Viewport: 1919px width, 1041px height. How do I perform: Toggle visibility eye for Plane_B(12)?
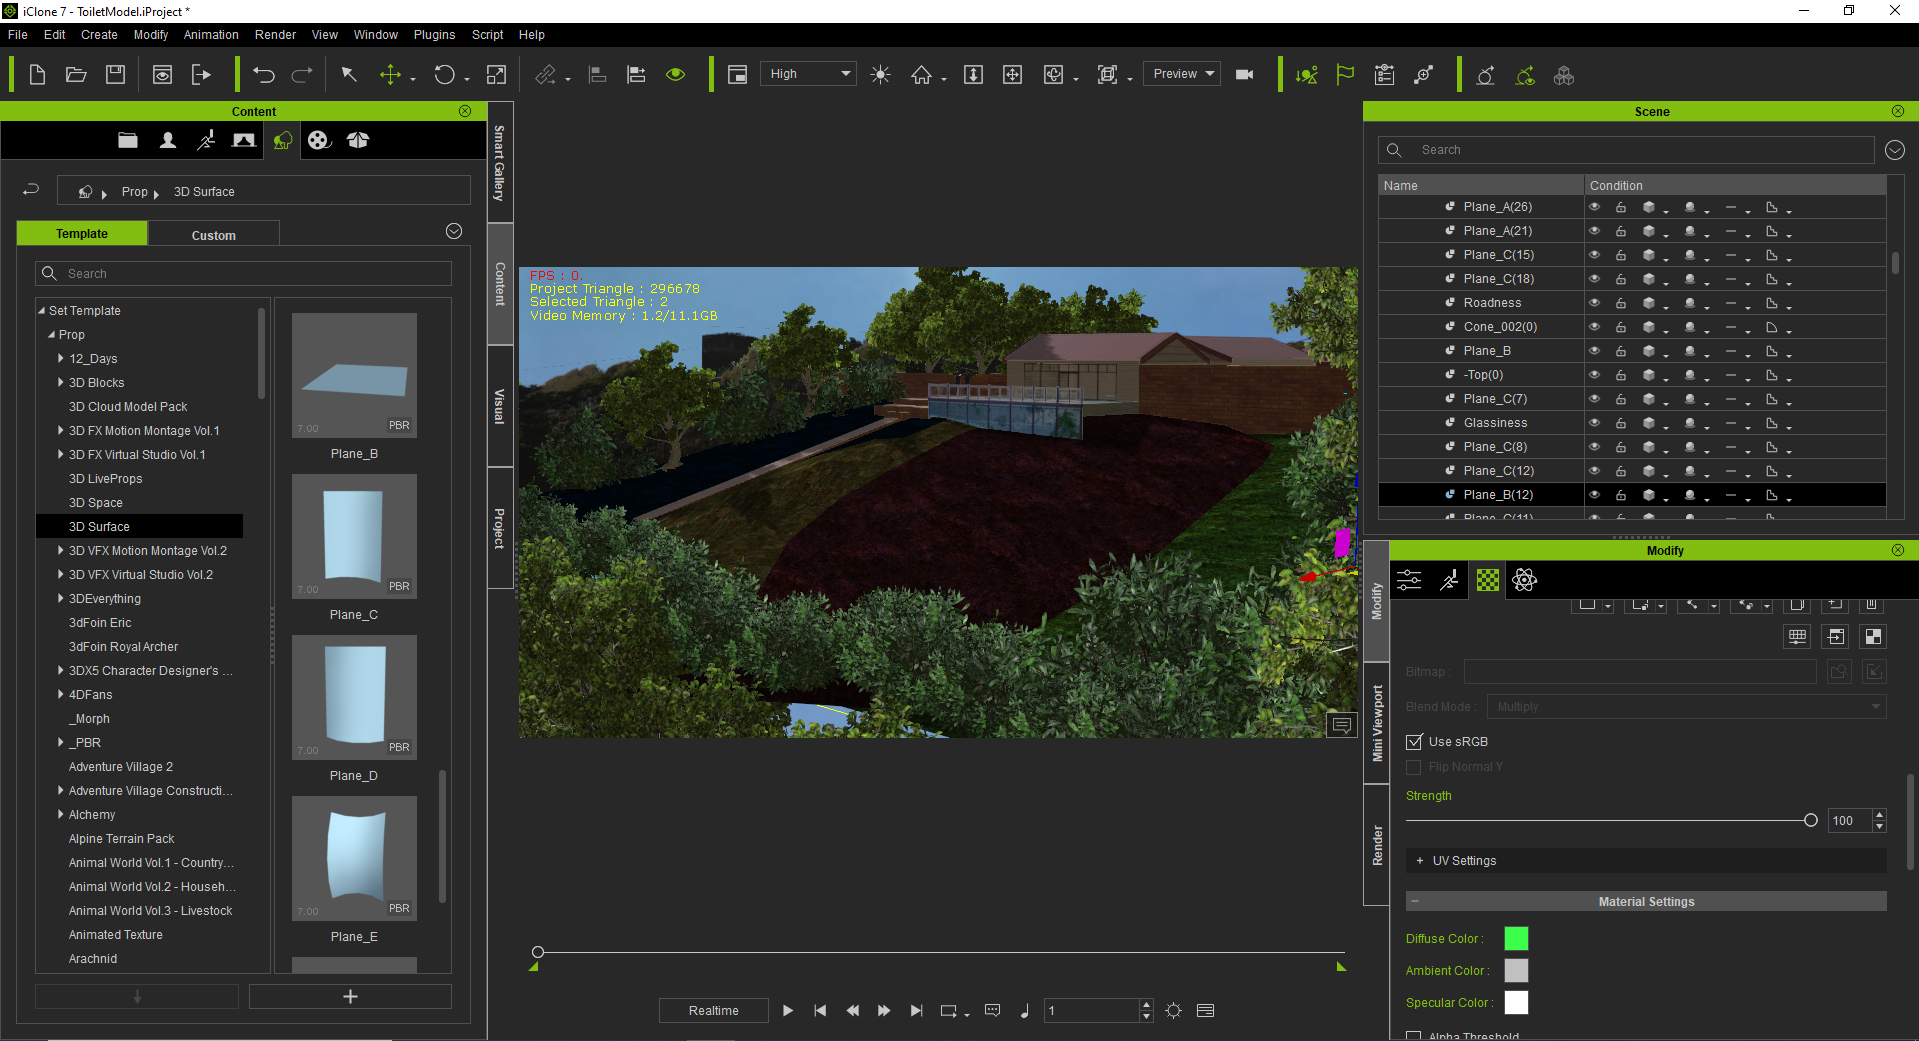pos(1595,495)
